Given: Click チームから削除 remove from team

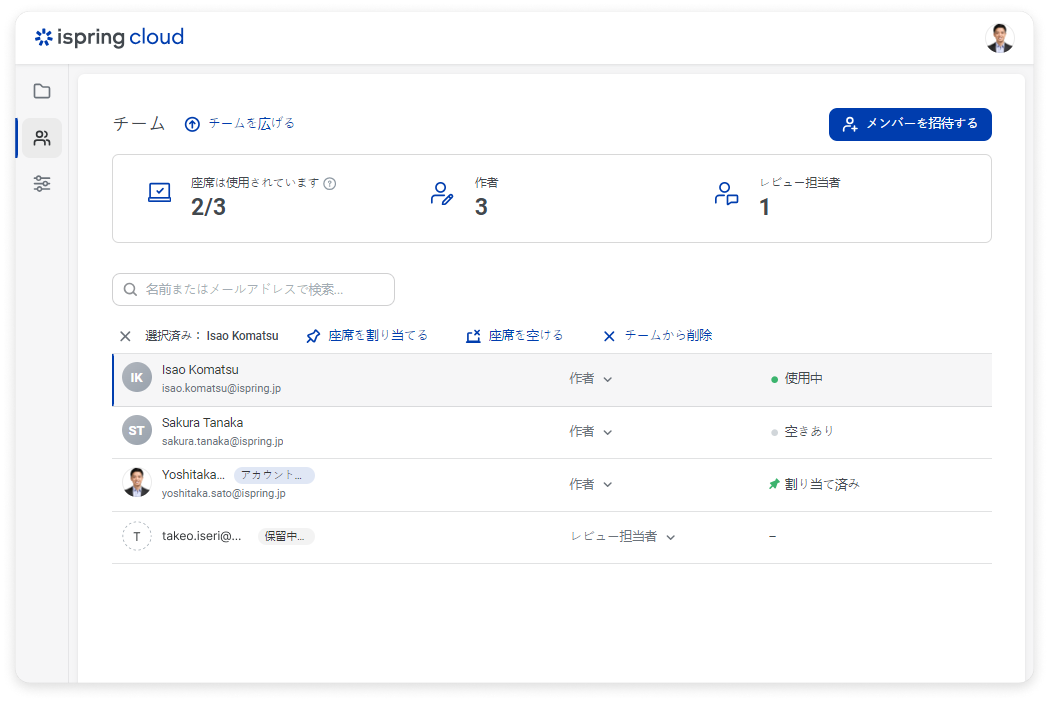Looking at the screenshot, I should [658, 335].
